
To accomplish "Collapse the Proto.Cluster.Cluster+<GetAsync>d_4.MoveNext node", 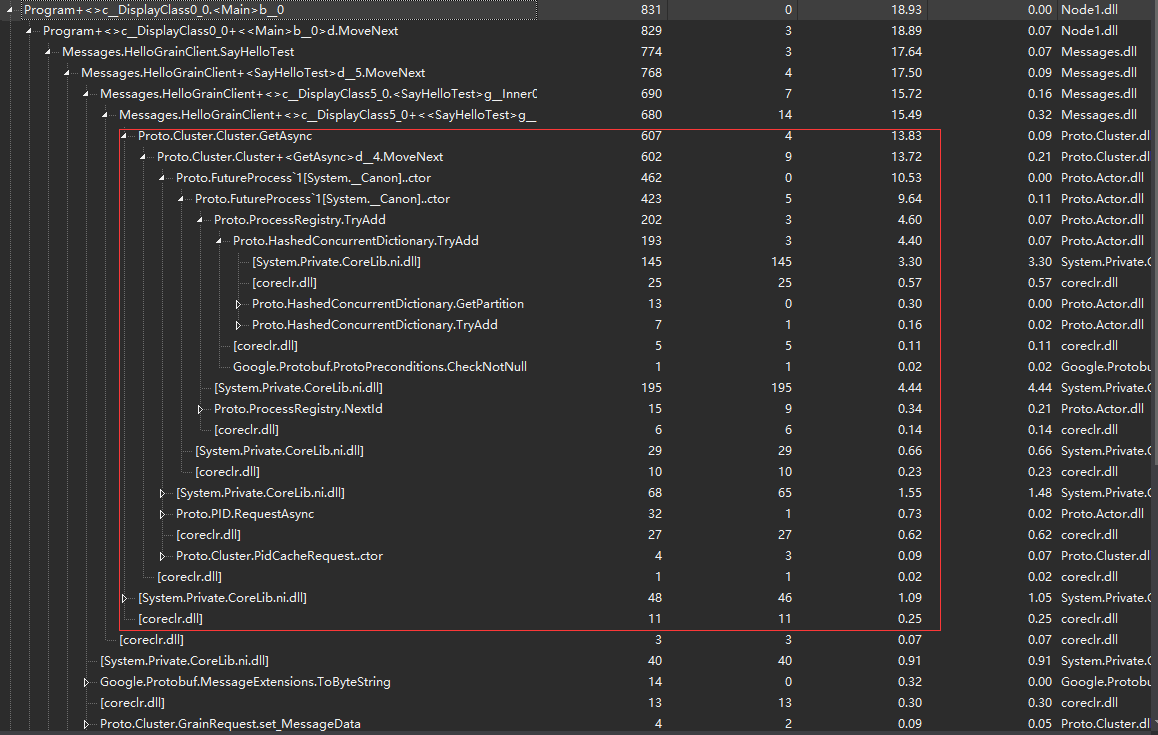I will pyautogui.click(x=141, y=156).
